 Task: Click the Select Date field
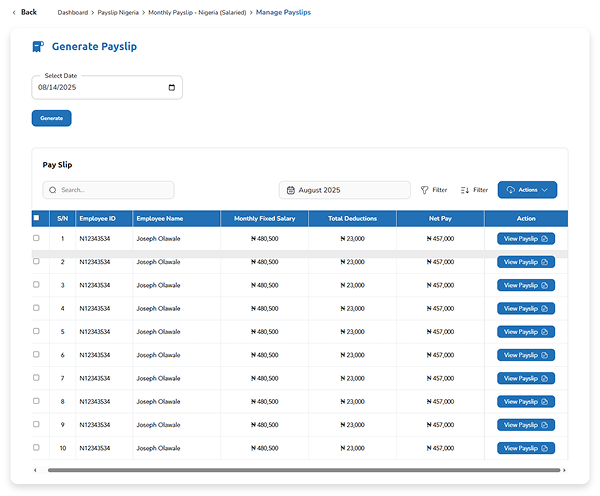point(107,87)
